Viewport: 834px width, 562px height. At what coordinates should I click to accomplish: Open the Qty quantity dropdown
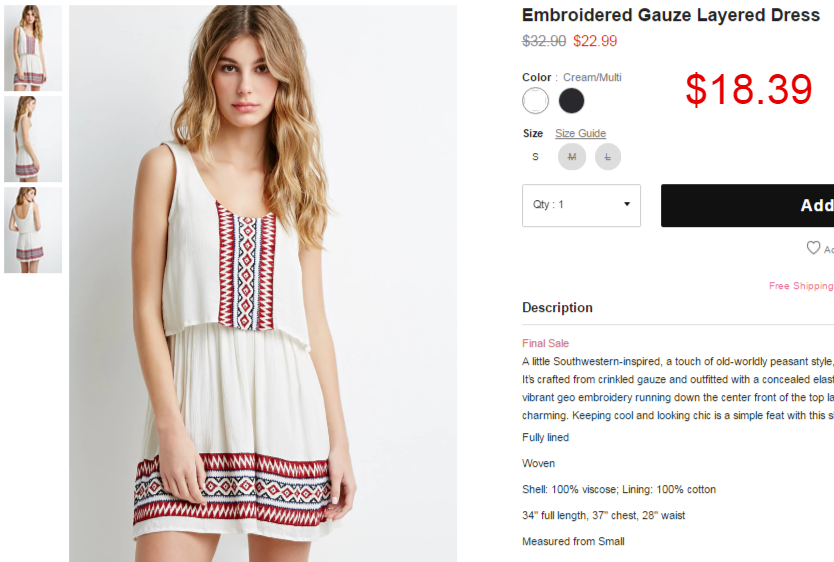pyautogui.click(x=581, y=205)
